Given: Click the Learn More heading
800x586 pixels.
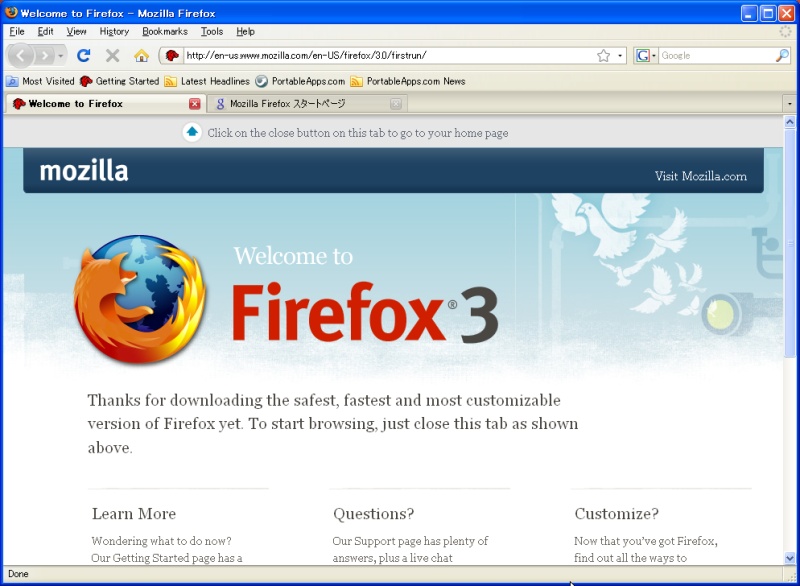Looking at the screenshot, I should pos(134,514).
